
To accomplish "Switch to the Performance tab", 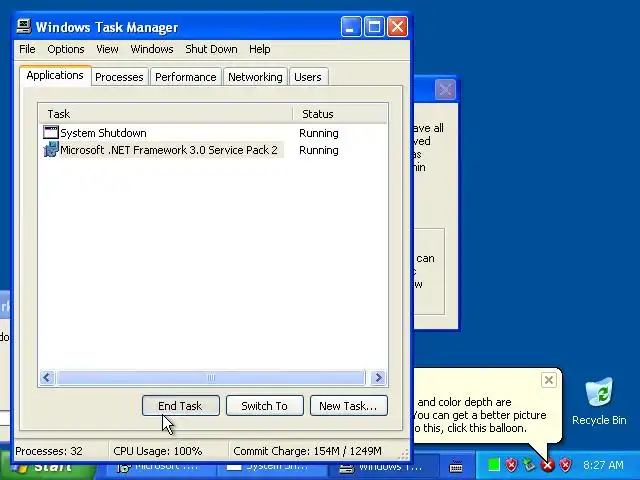I will click(x=186, y=77).
